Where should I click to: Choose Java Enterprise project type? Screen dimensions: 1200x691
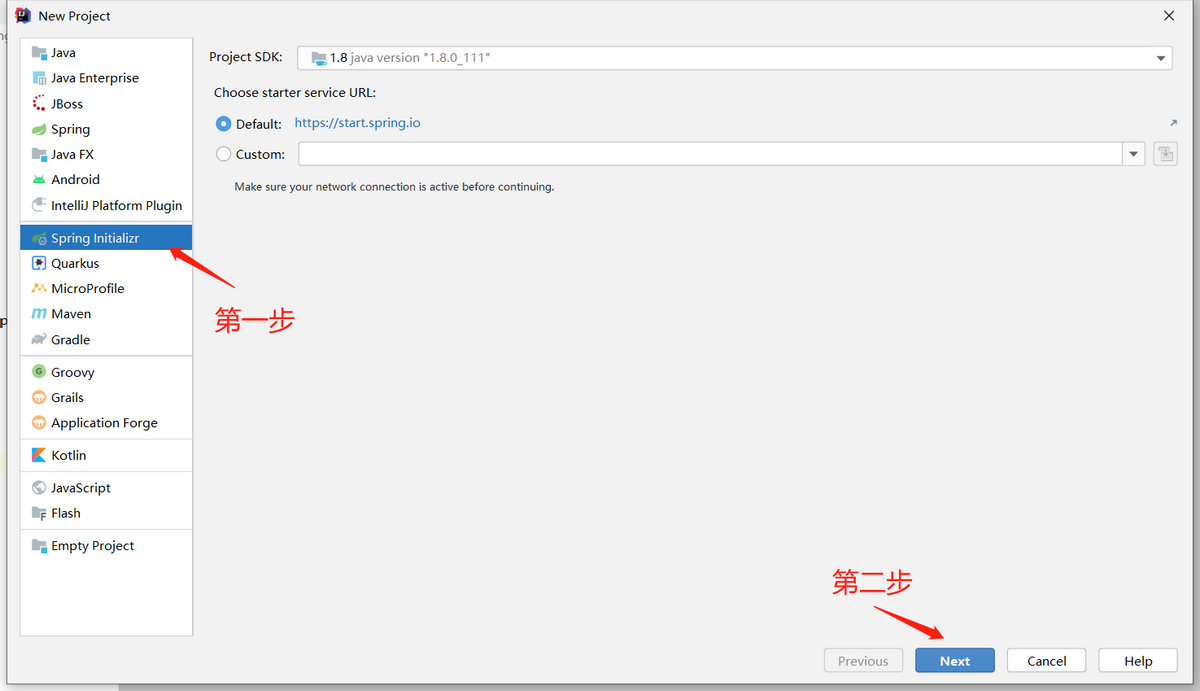pyautogui.click(x=106, y=78)
